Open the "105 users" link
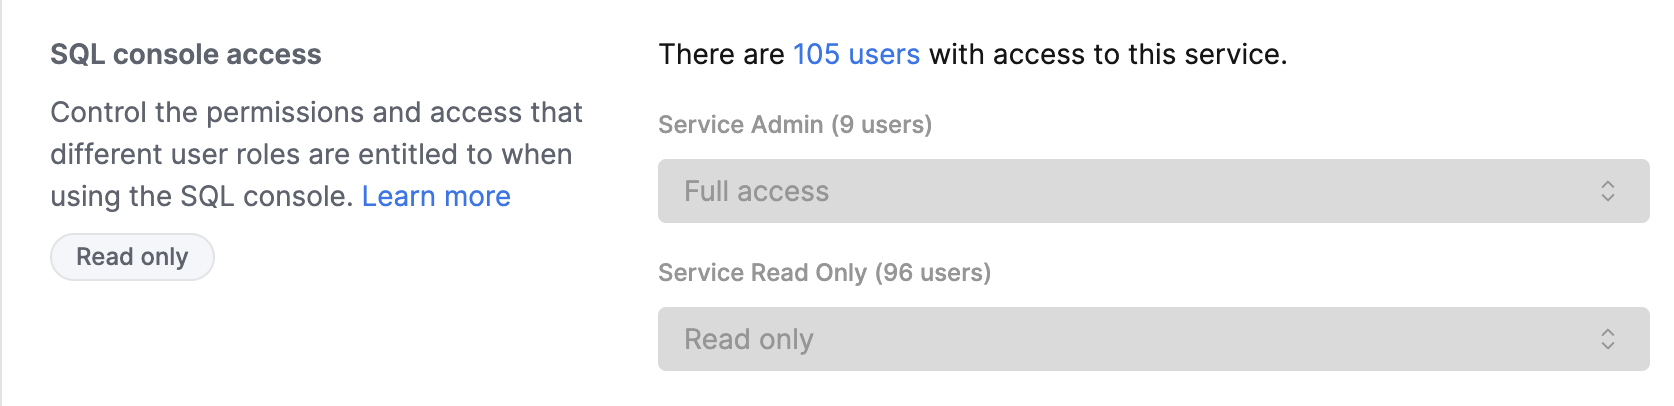1674x406 pixels. pyautogui.click(x=856, y=54)
